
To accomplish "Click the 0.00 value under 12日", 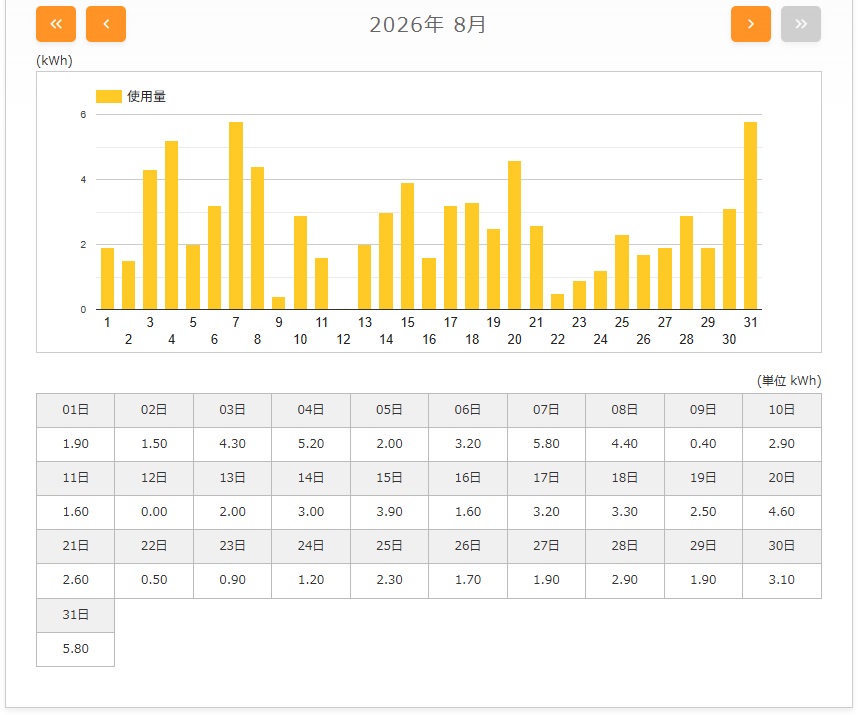I will click(154, 511).
